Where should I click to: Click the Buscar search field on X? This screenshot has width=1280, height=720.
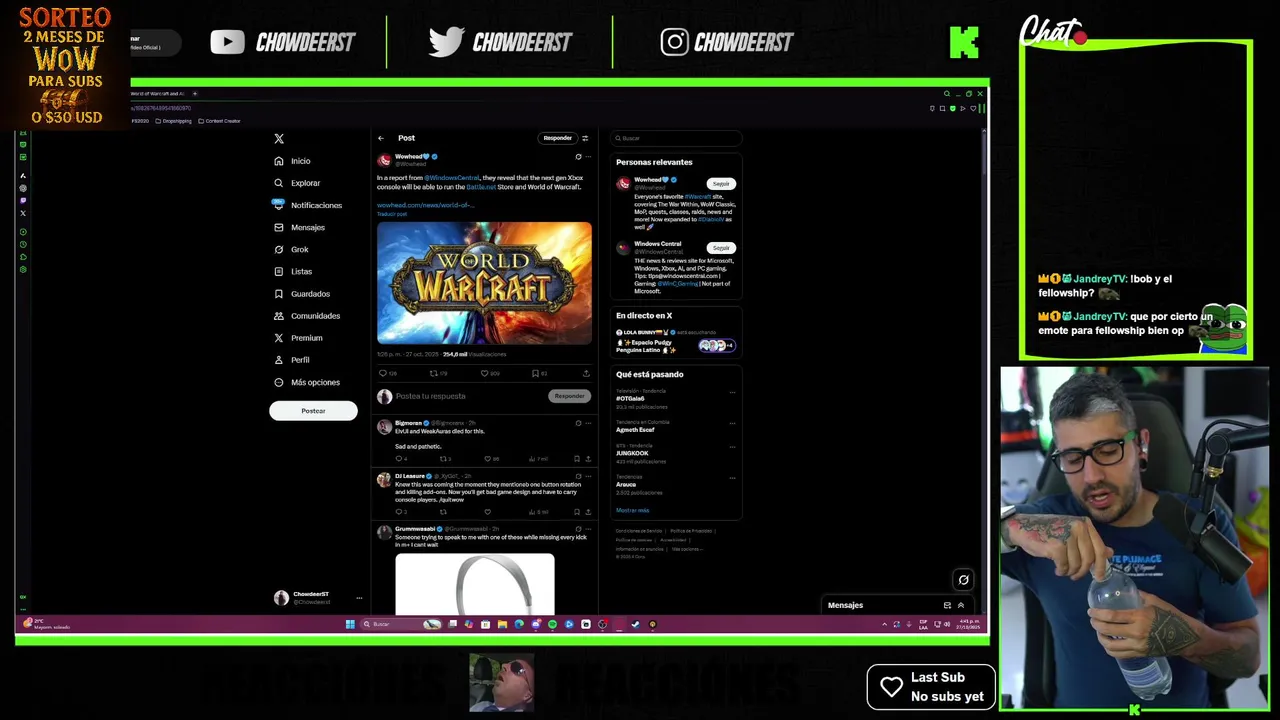pyautogui.click(x=677, y=138)
